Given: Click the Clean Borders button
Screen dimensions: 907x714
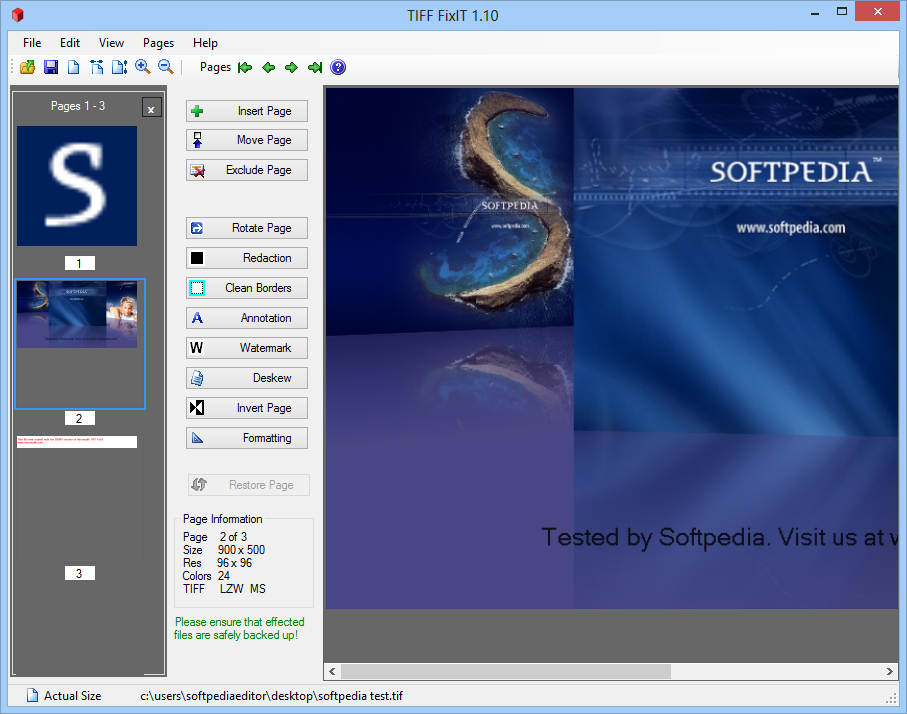Looking at the screenshot, I should point(246,288).
